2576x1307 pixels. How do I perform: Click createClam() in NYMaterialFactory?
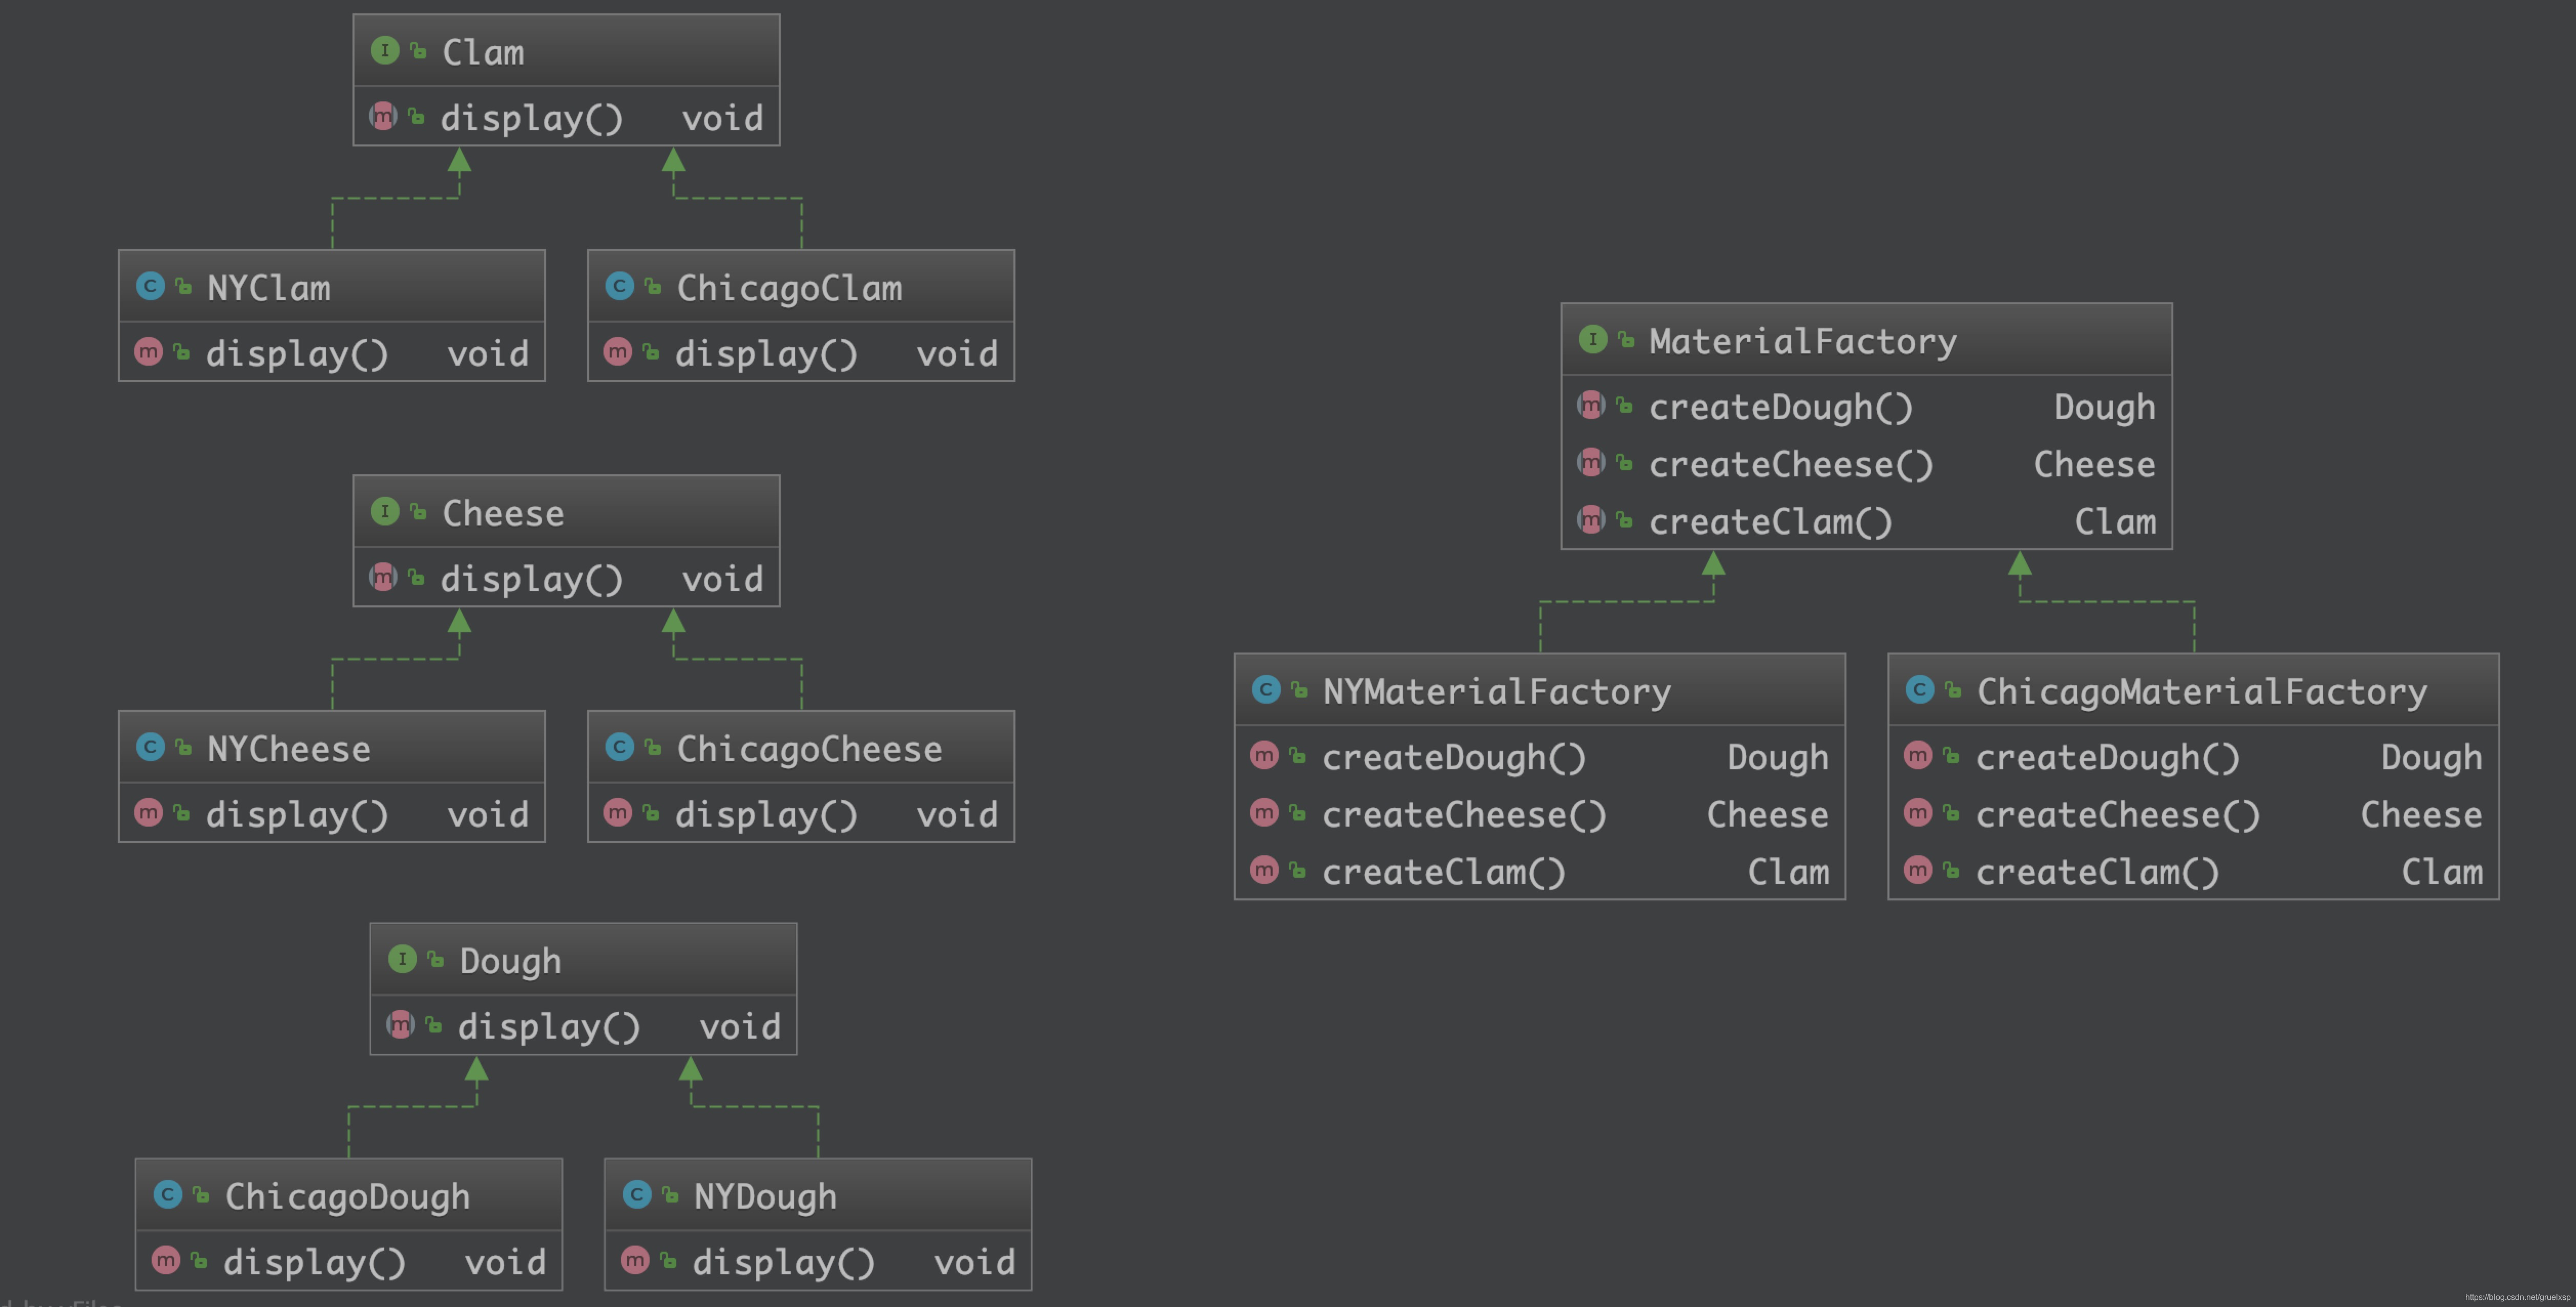[1443, 873]
